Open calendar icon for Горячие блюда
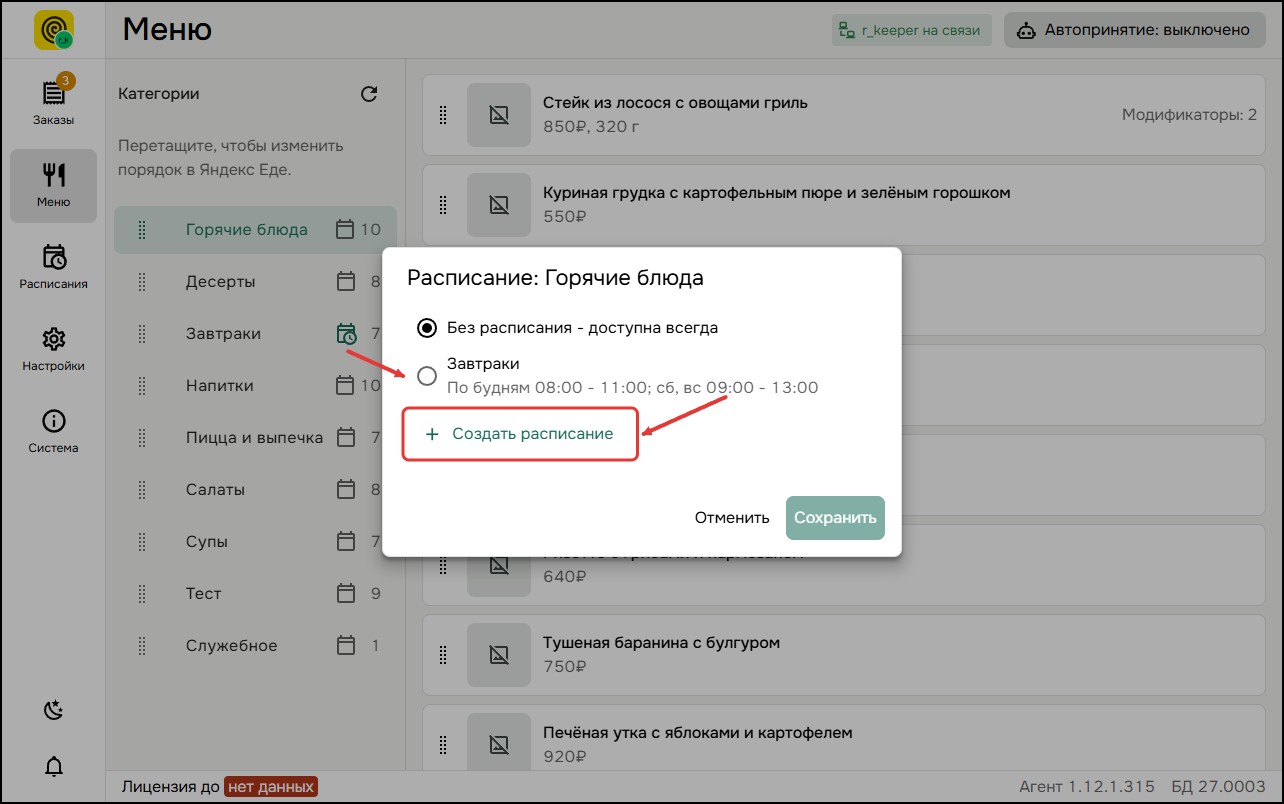The image size is (1284, 804). pyautogui.click(x=345, y=229)
